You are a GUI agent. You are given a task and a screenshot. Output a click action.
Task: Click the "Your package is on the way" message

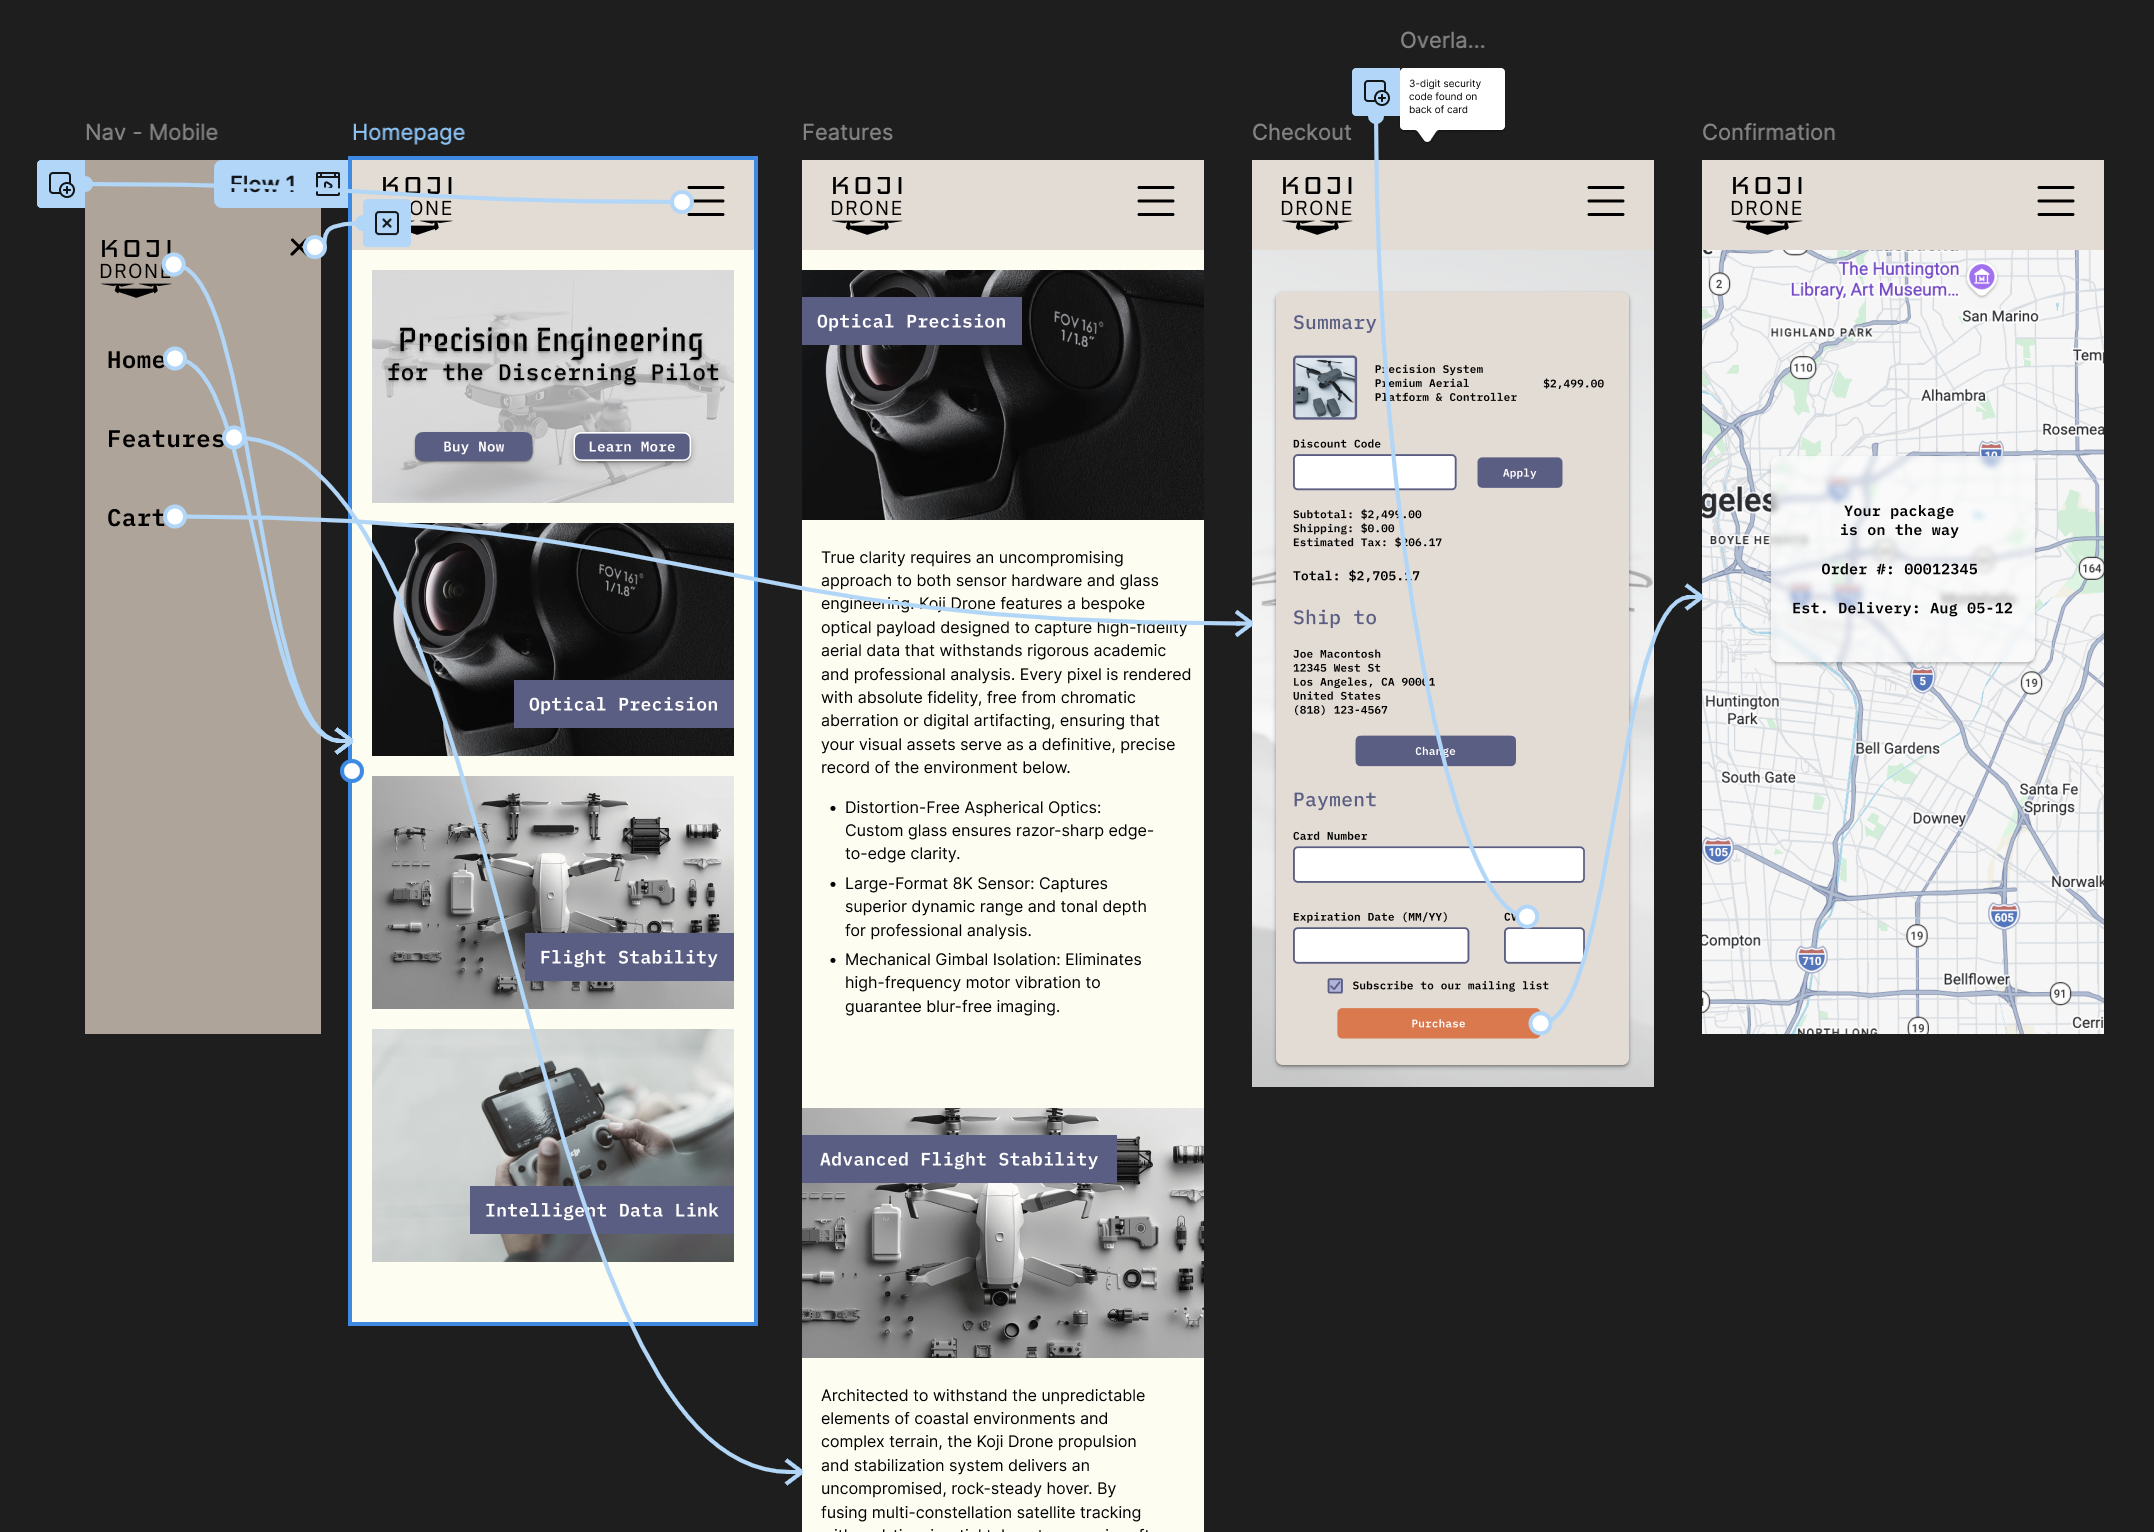pos(1899,520)
